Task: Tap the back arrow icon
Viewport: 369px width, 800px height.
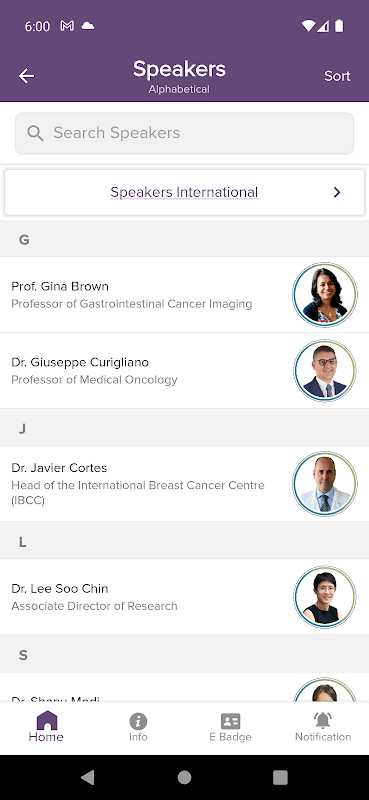Action: (x=26, y=76)
